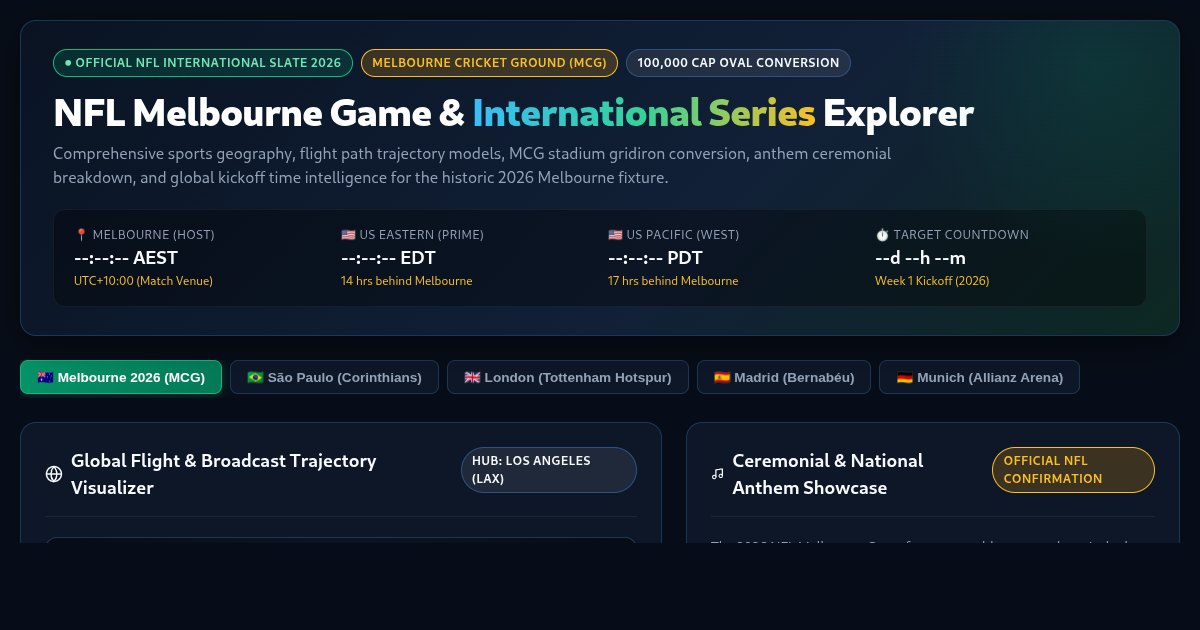Click the 100,000 Cap Oval Conversion badge

738,63
